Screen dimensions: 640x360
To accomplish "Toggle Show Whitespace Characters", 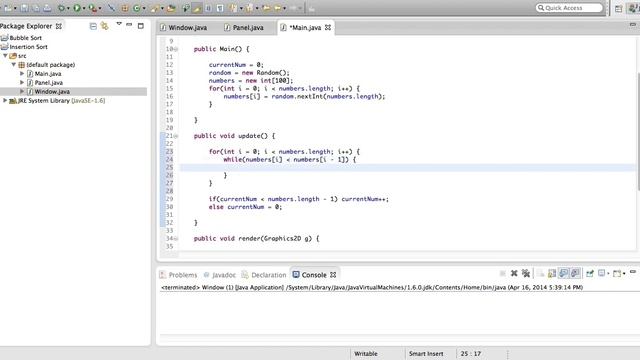I will click(220, 8).
